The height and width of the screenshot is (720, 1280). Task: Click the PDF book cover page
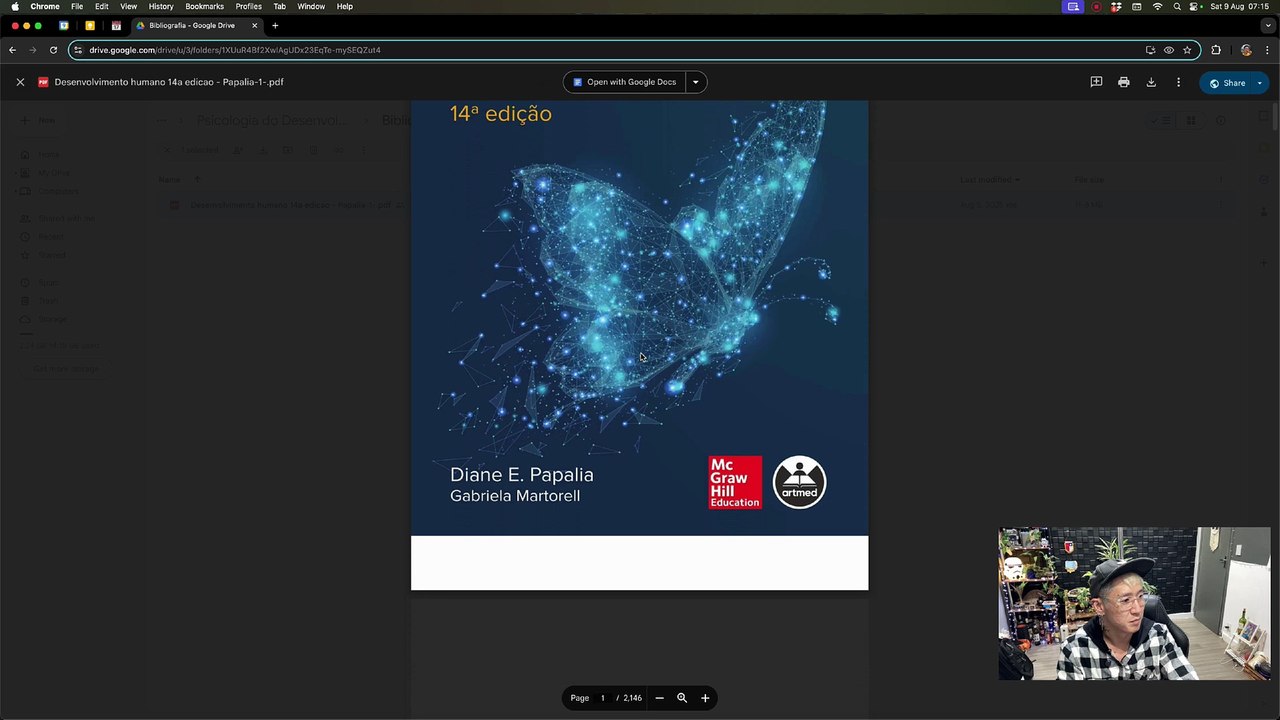point(640,345)
